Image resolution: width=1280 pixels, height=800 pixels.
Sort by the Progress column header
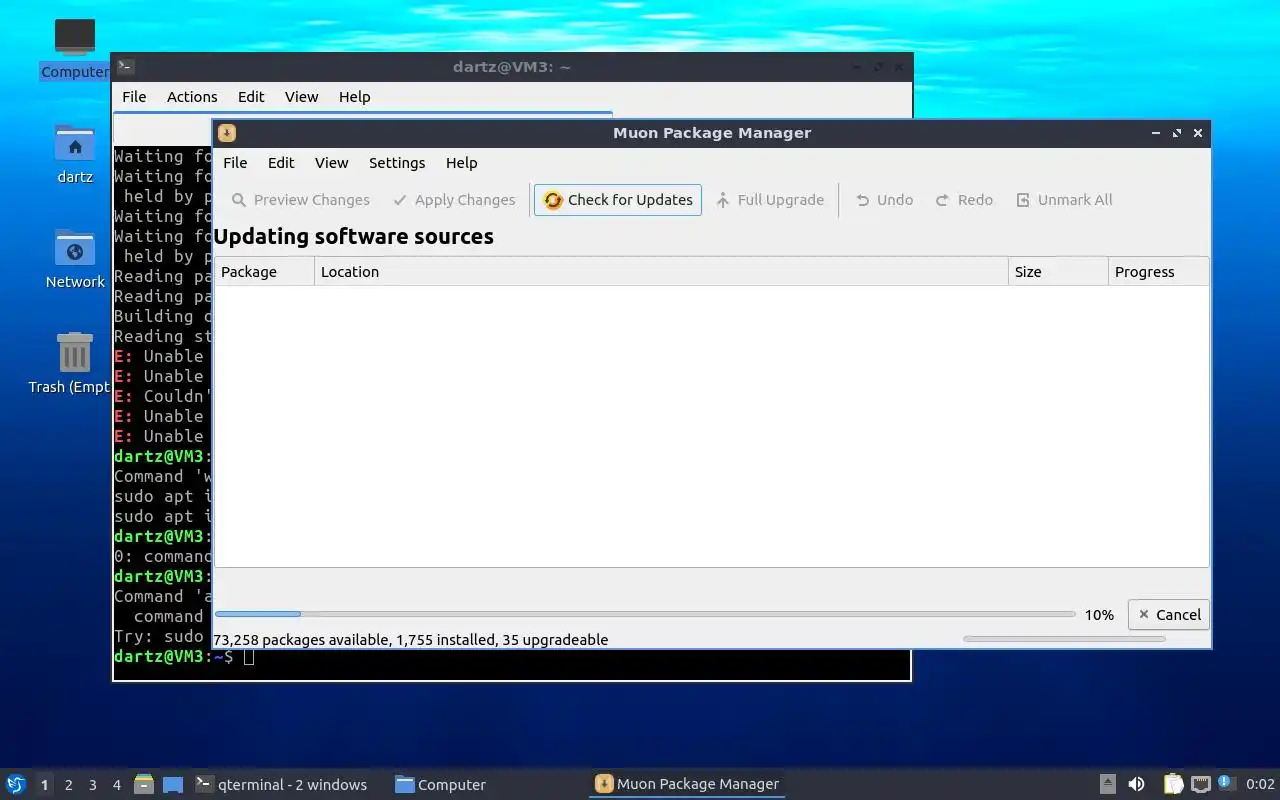pos(1158,272)
